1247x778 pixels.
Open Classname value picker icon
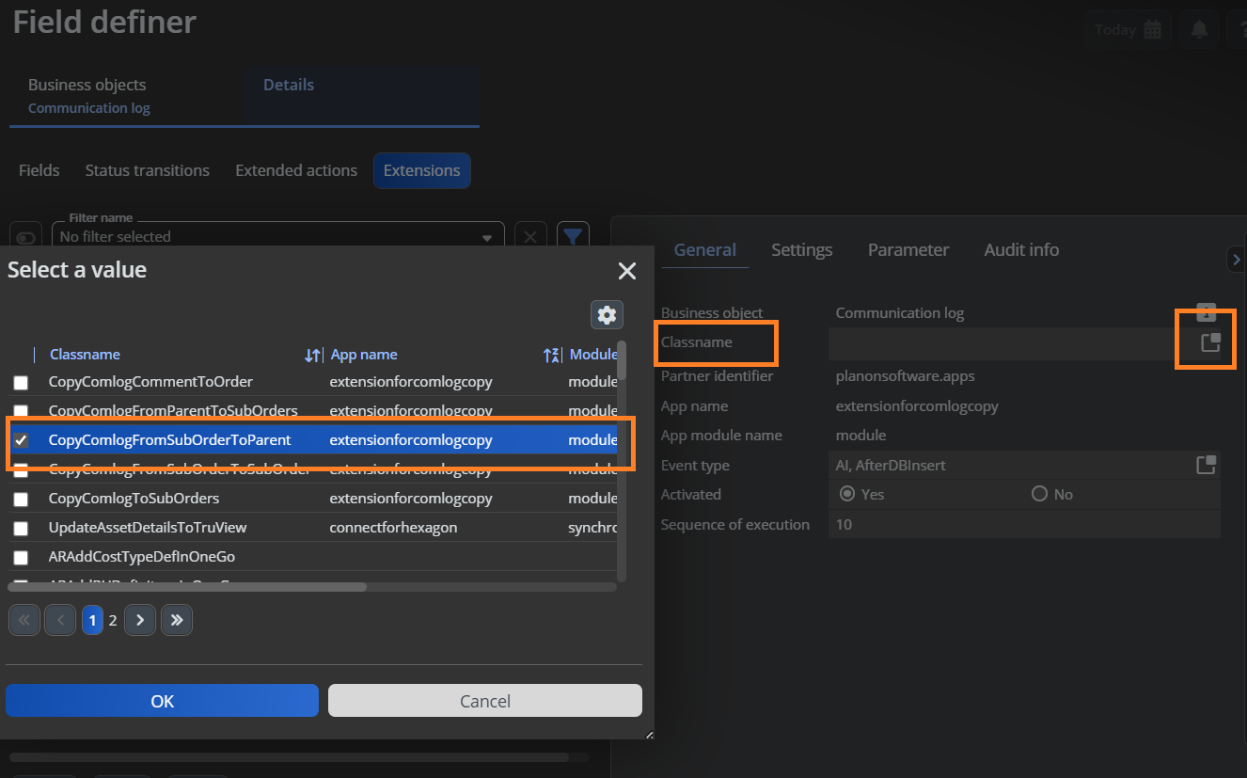[1210, 342]
